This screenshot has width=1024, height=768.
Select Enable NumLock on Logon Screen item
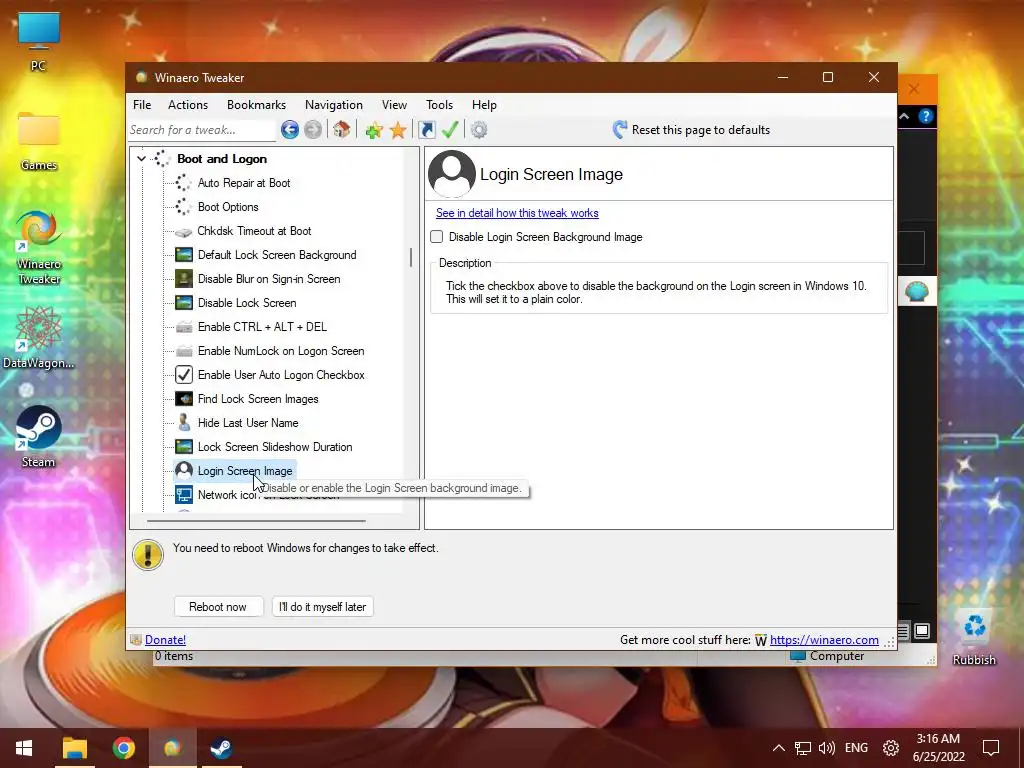click(x=281, y=351)
